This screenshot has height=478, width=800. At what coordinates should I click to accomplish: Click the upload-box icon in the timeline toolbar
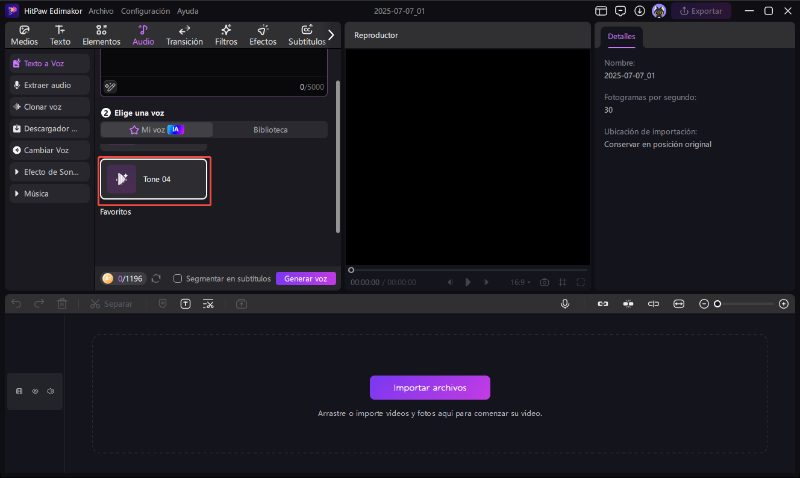tap(241, 304)
